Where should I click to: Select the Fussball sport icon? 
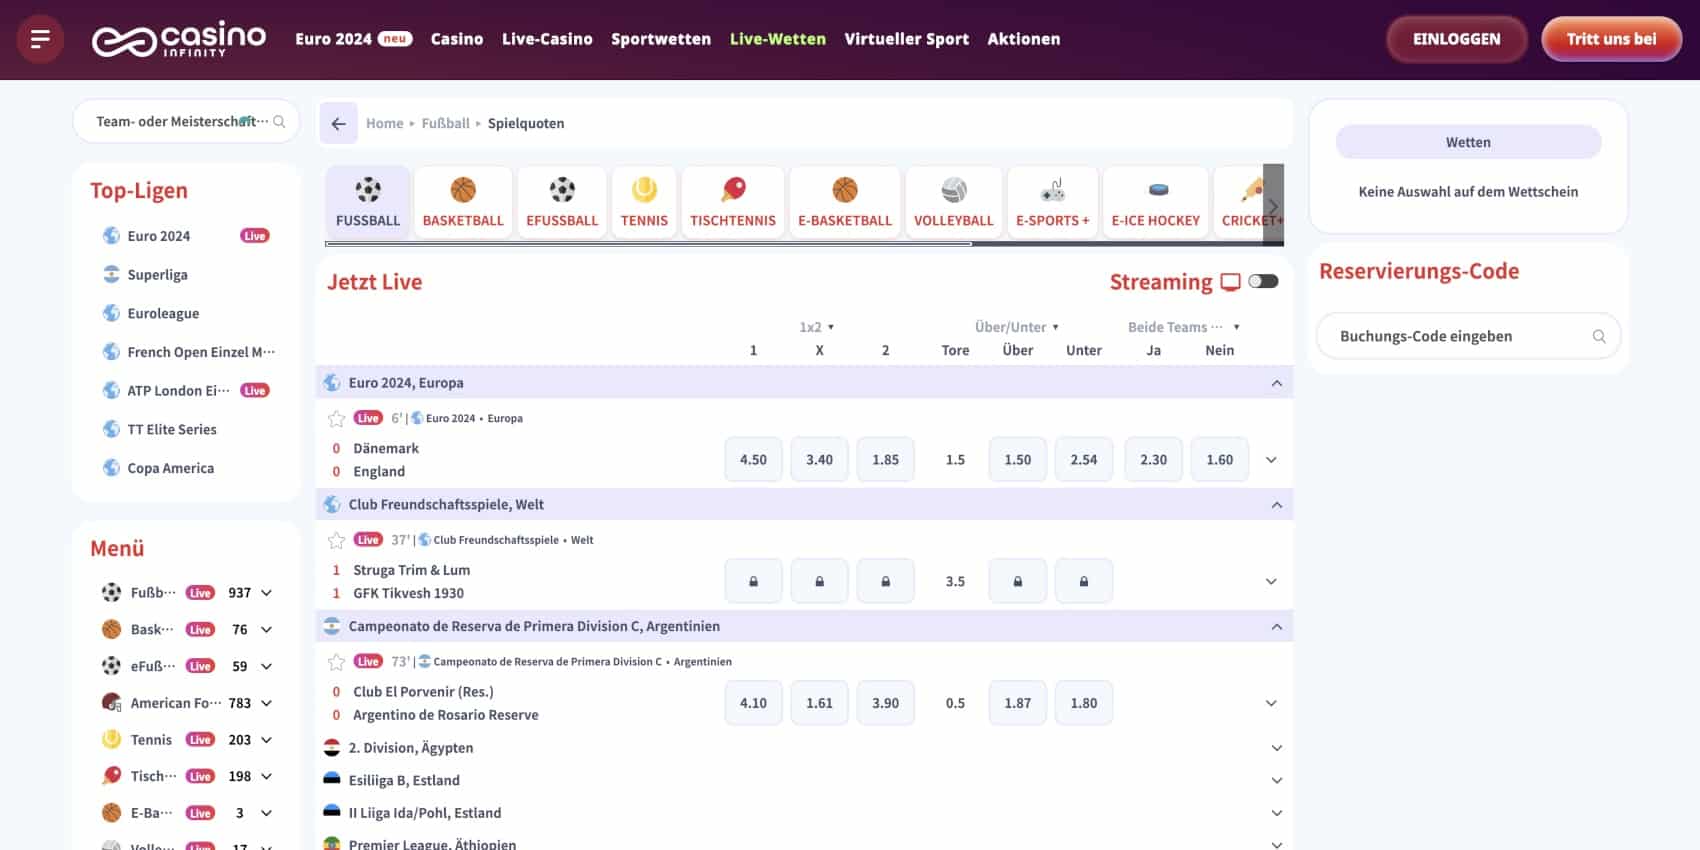368,203
